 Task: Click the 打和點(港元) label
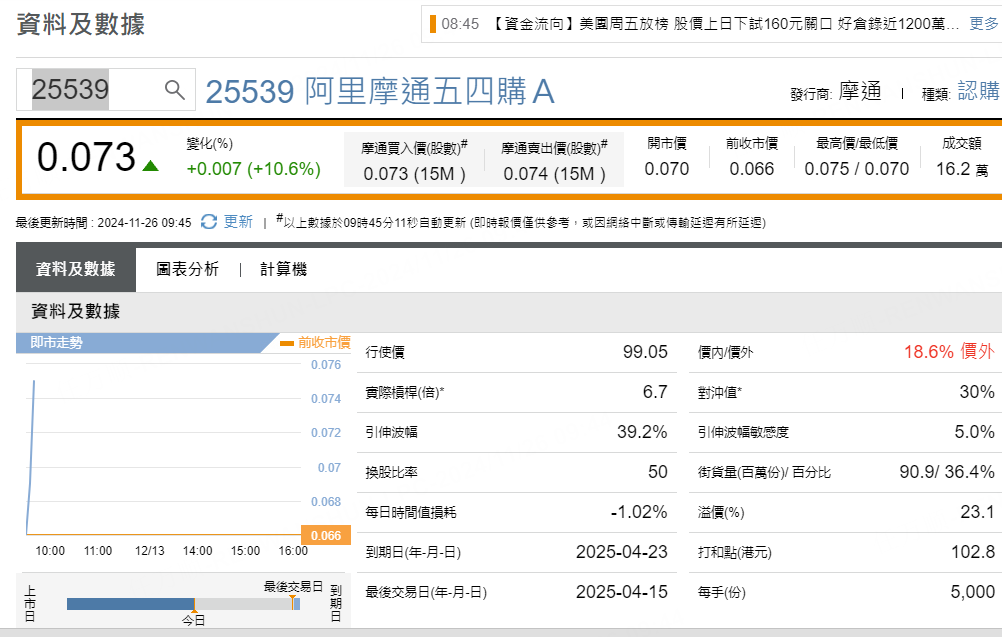734,553
